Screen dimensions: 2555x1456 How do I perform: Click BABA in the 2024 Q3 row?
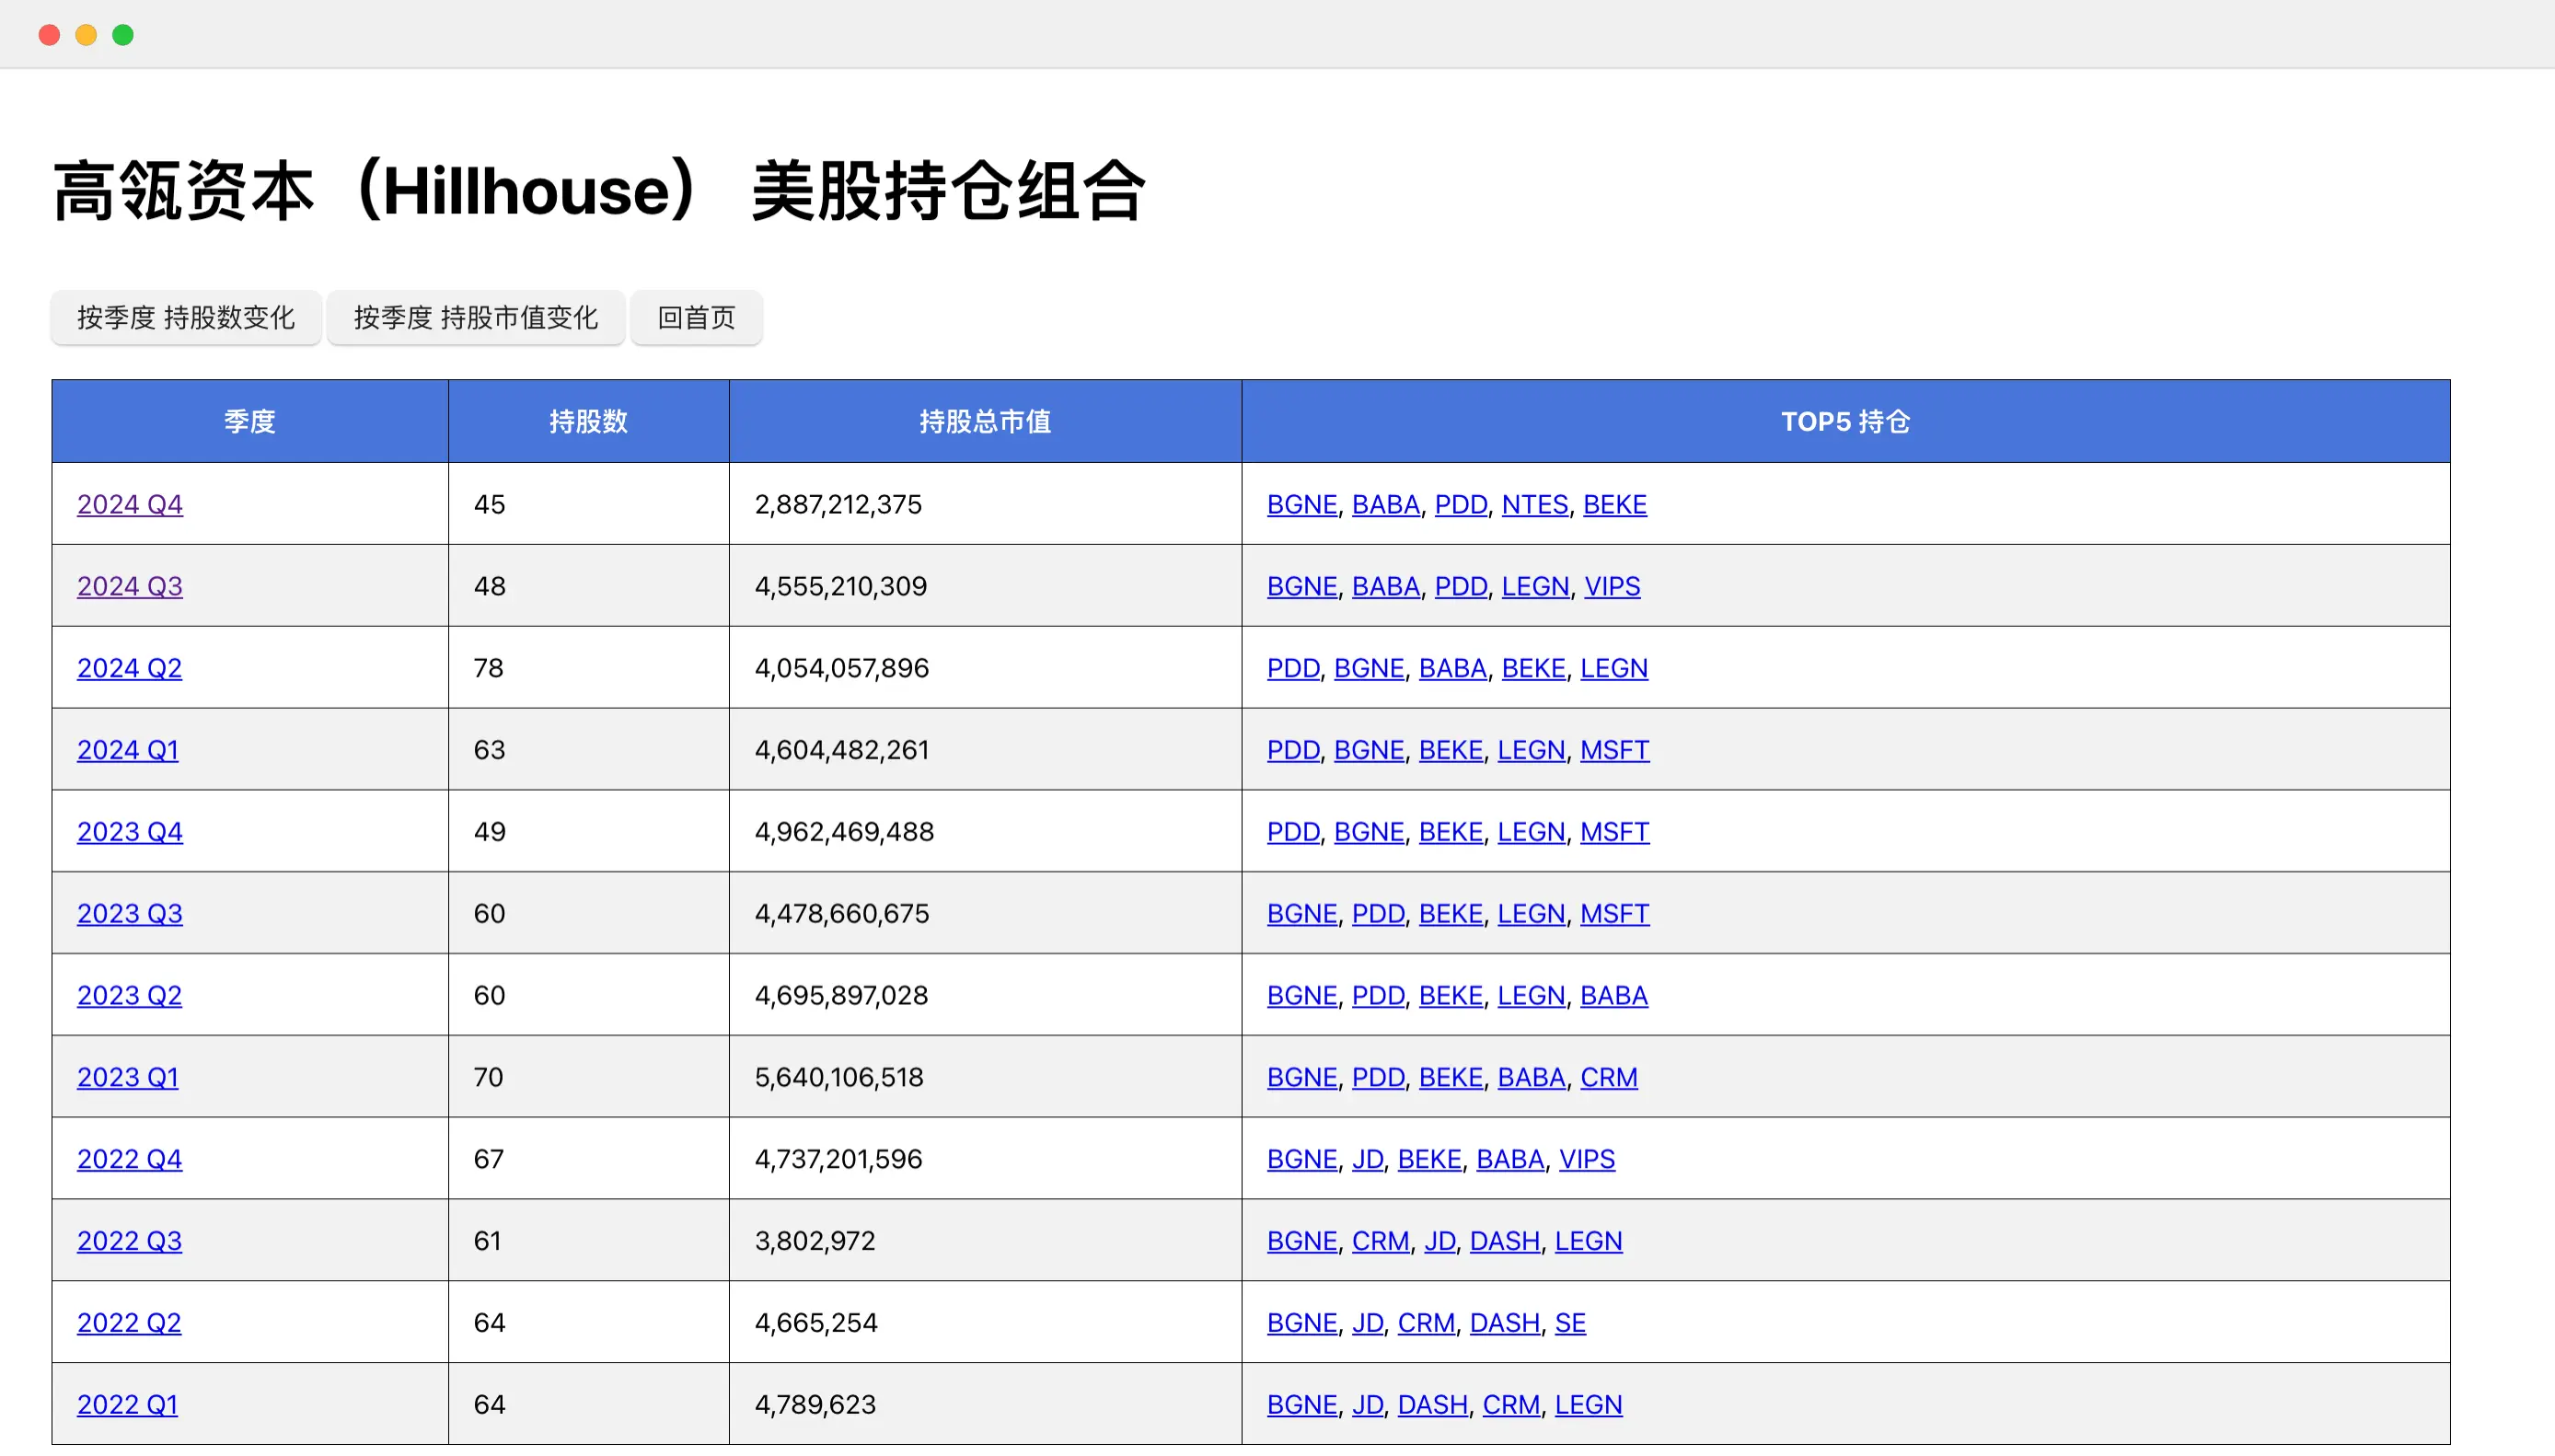pyautogui.click(x=1386, y=586)
